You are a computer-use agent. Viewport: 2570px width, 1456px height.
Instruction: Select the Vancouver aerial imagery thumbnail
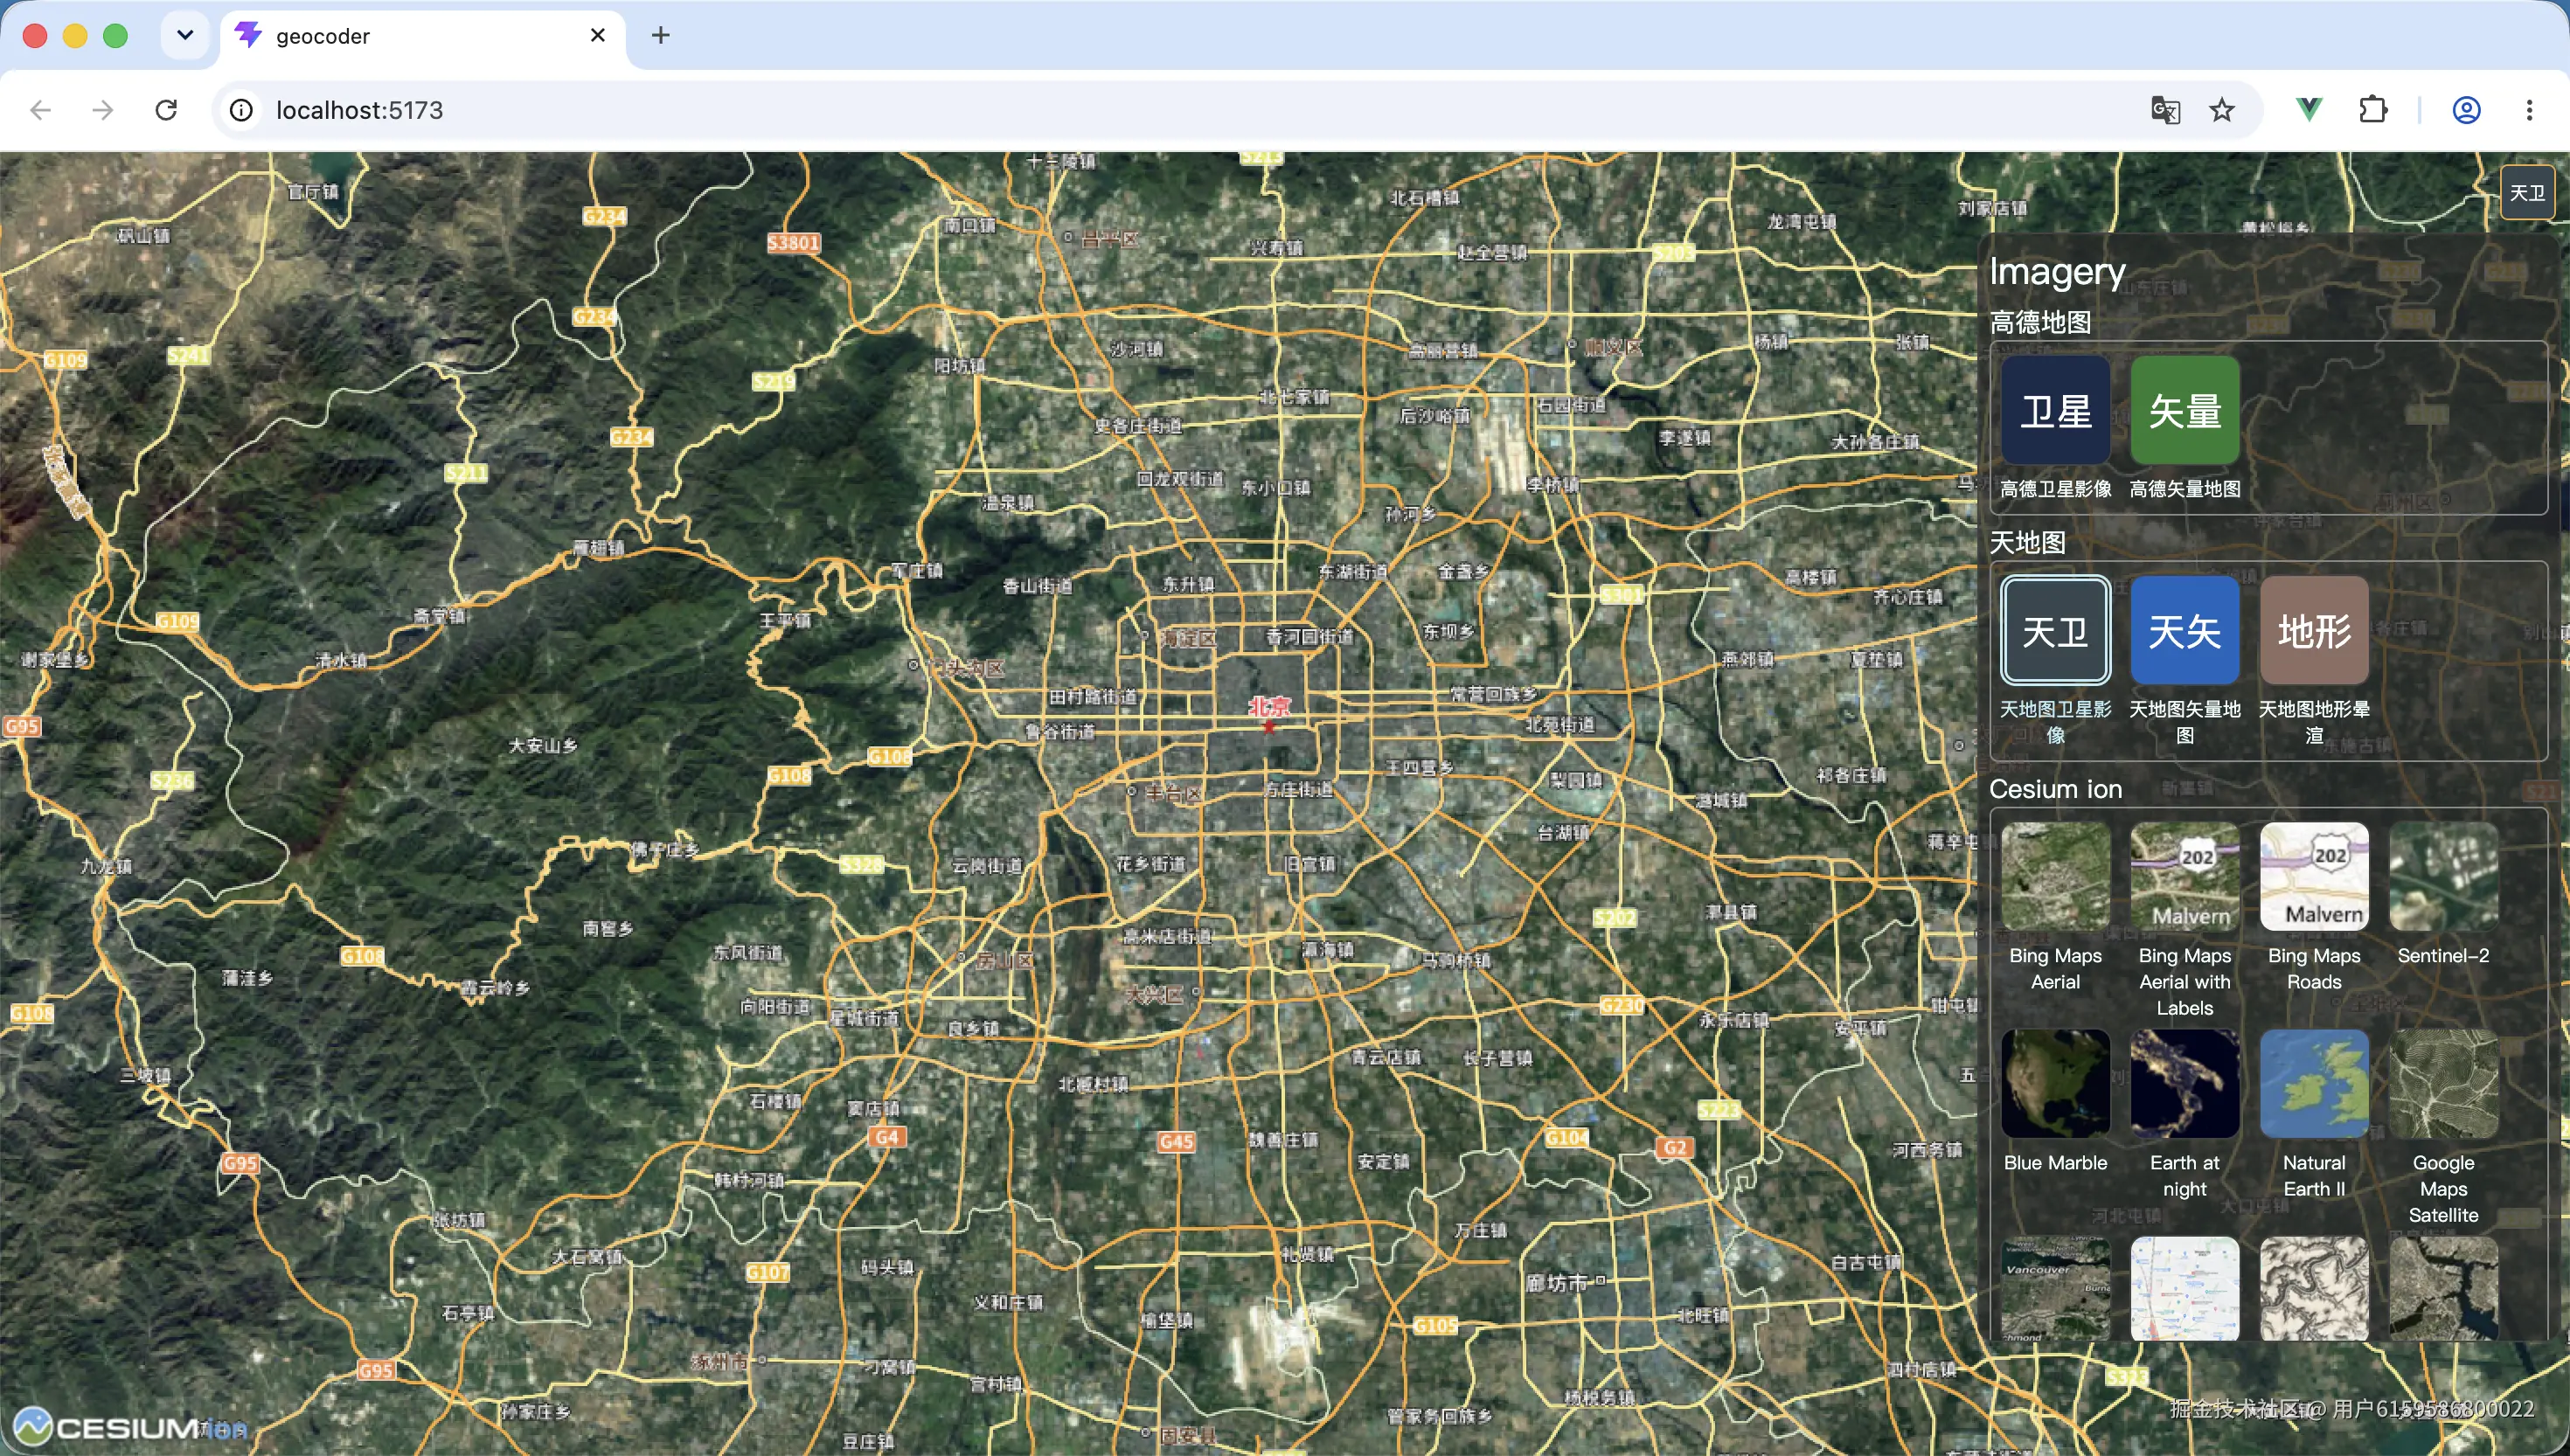pyautogui.click(x=2055, y=1289)
